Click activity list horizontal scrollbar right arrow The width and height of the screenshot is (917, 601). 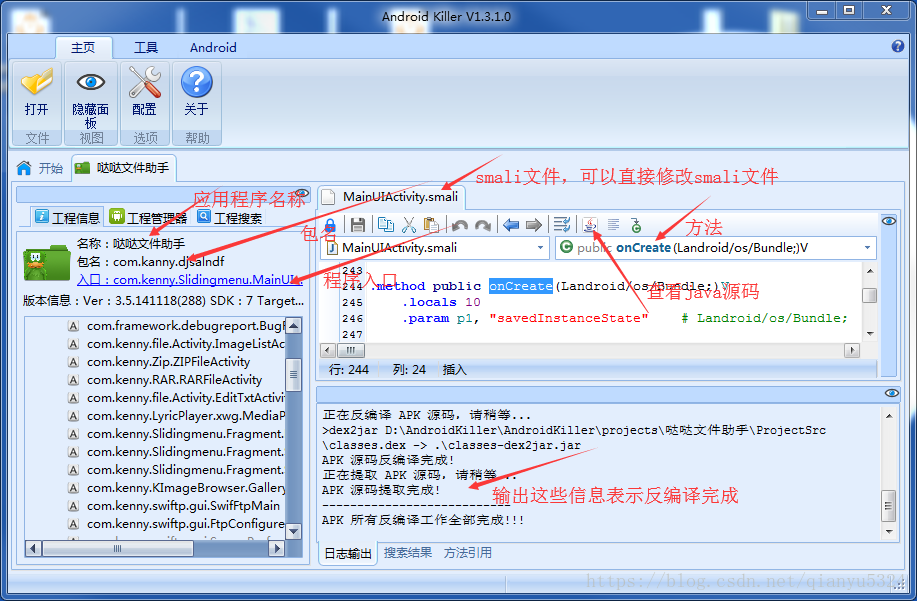click(x=277, y=549)
